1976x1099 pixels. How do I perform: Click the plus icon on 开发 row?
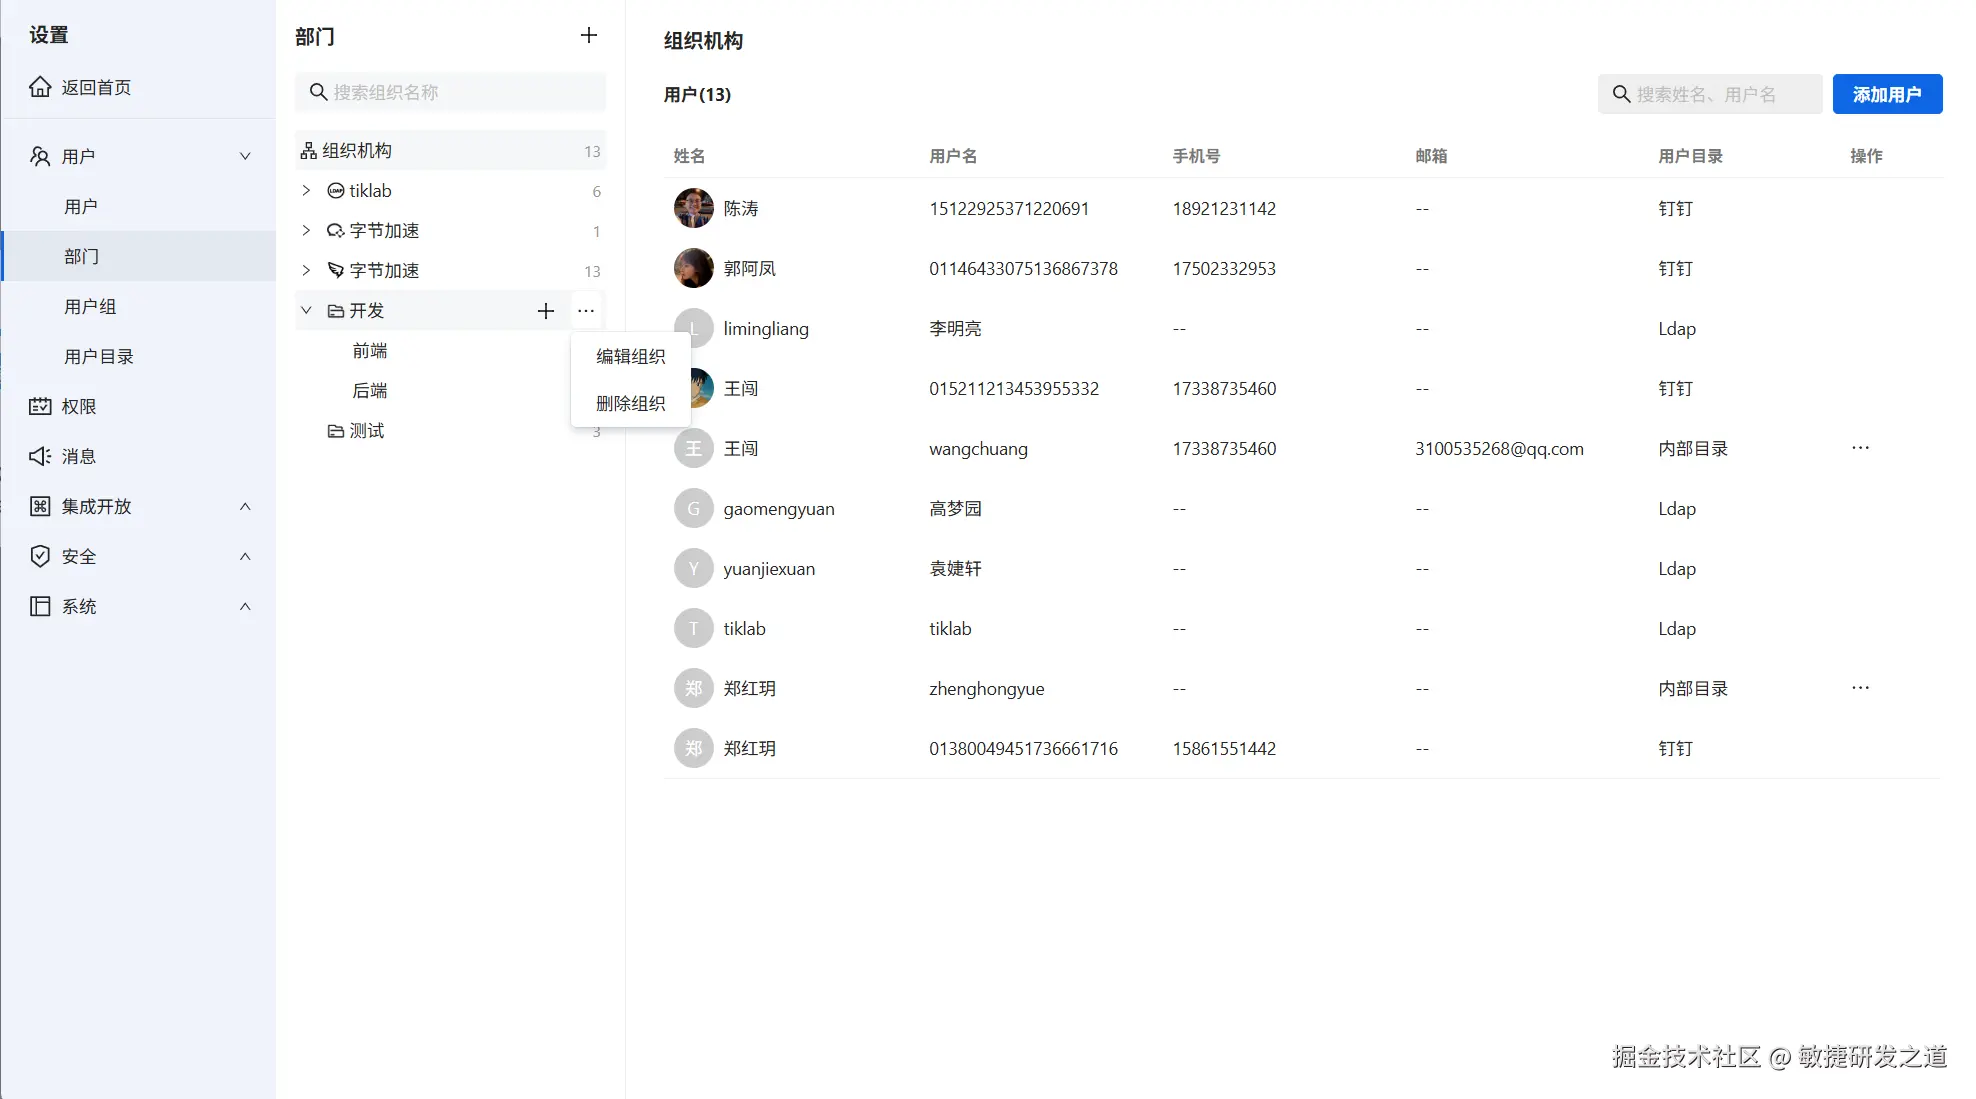coord(546,311)
